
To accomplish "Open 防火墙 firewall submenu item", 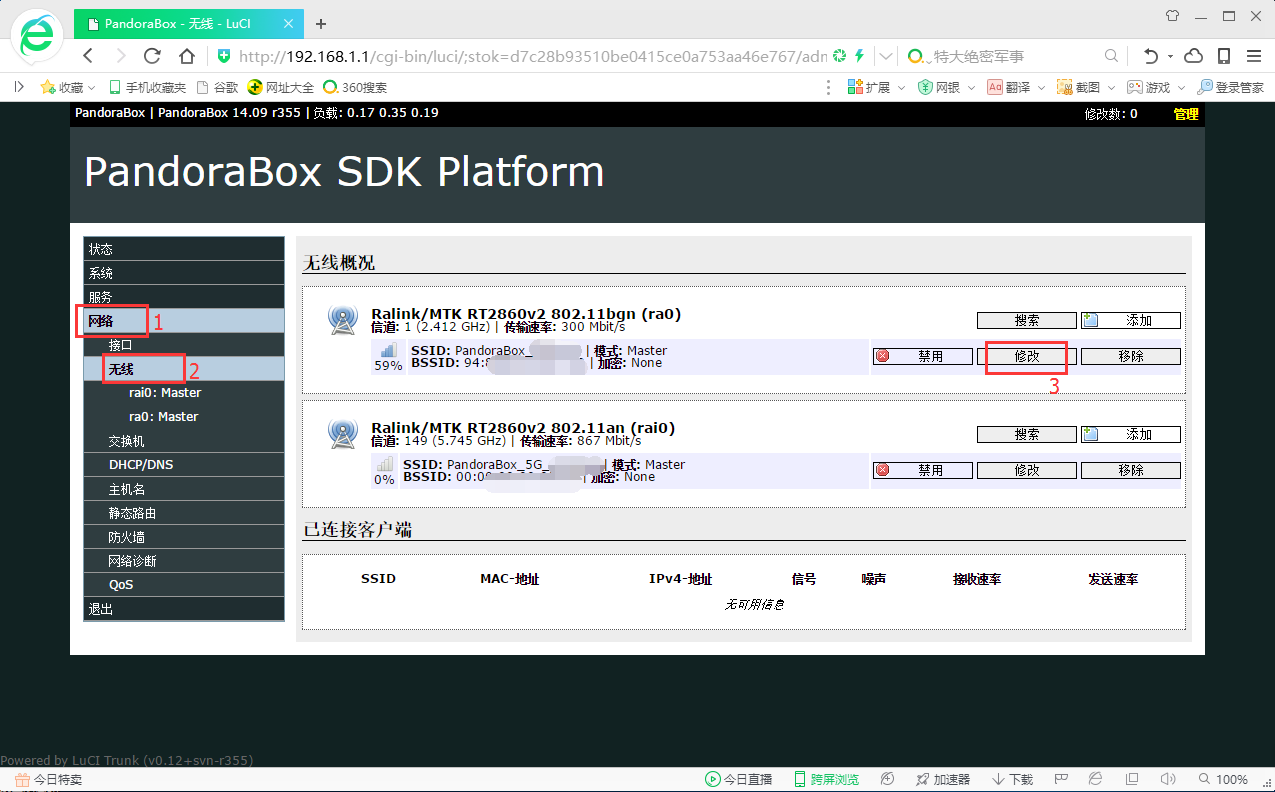I will [184, 537].
